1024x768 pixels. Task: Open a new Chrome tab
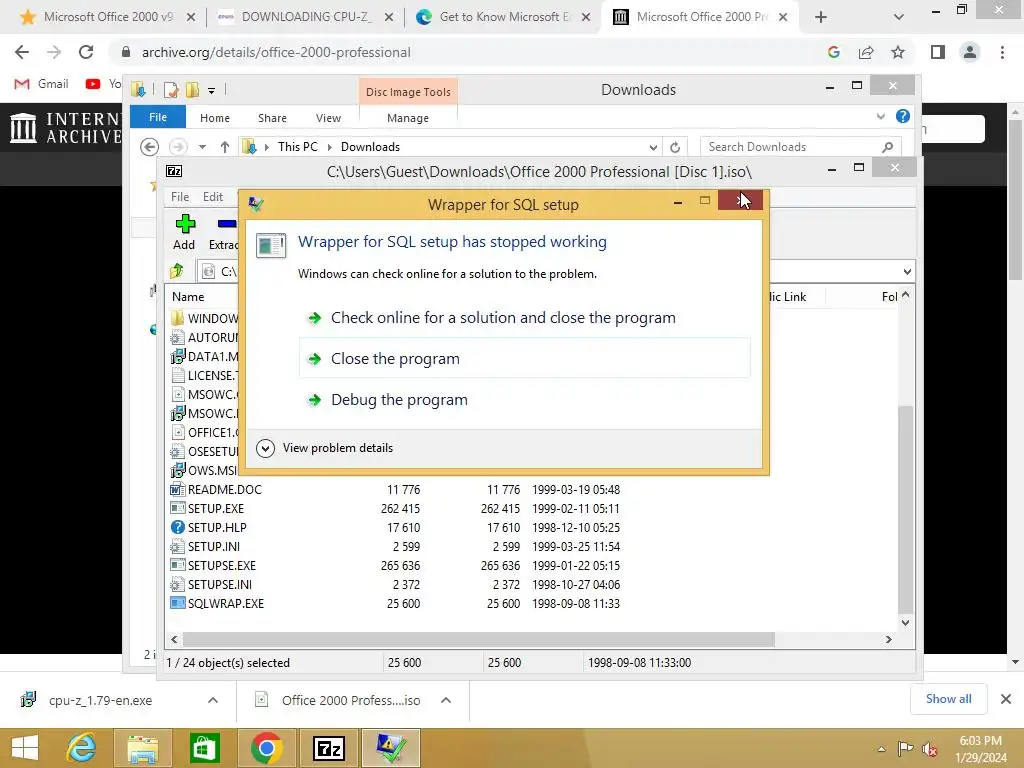click(821, 17)
